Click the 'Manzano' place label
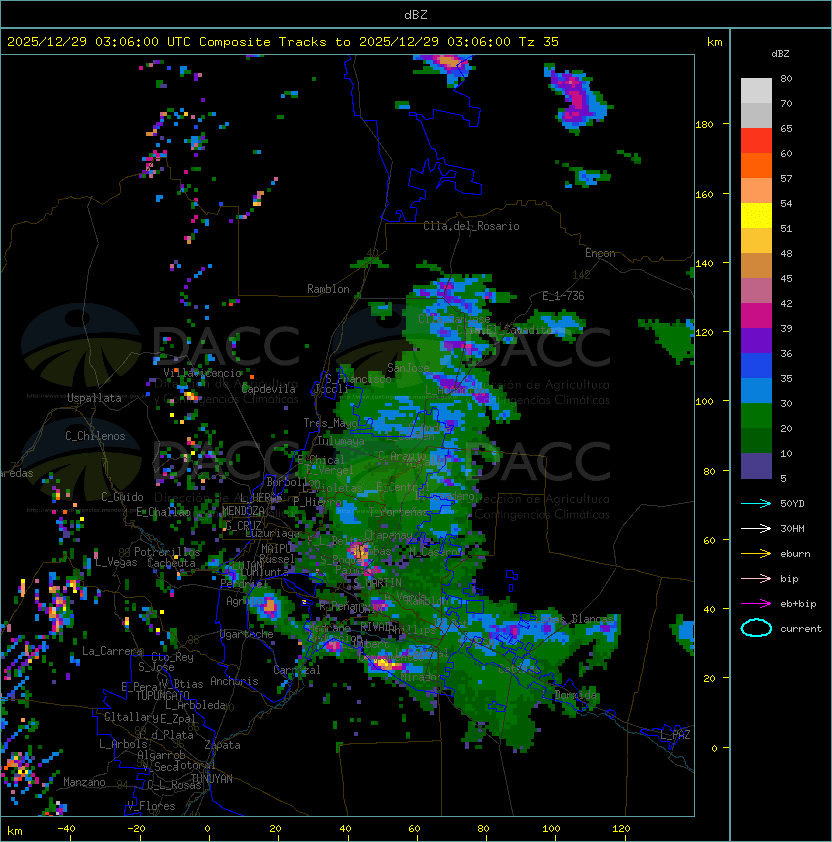832x842 pixels. coord(84,782)
